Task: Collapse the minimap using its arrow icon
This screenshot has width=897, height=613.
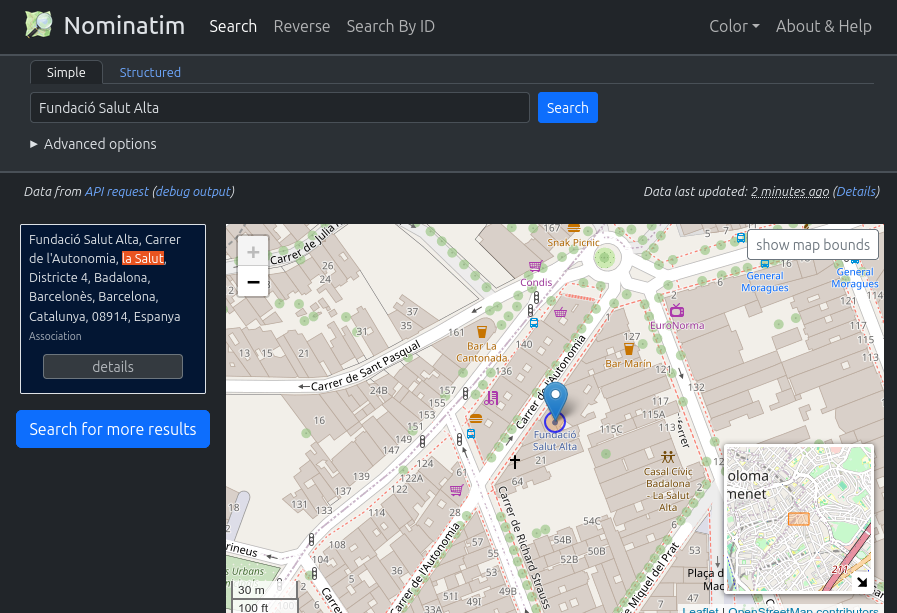Action: (862, 581)
